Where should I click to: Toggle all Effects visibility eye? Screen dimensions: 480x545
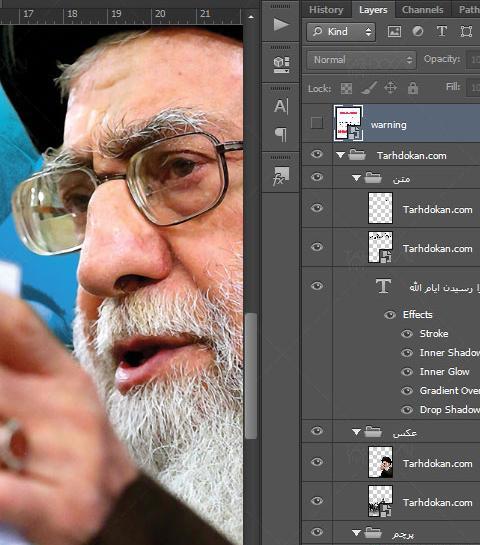click(390, 315)
